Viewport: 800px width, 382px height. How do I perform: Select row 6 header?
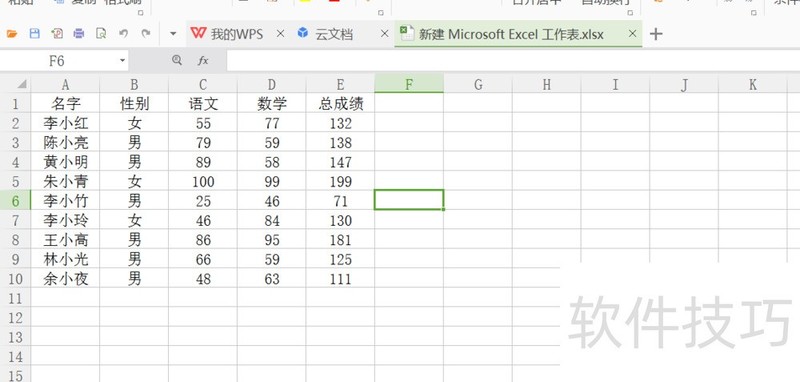15,201
